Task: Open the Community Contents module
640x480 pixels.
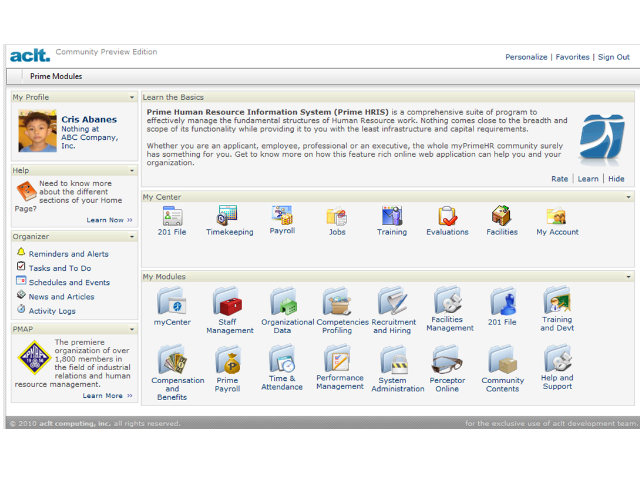Action: click(x=502, y=359)
